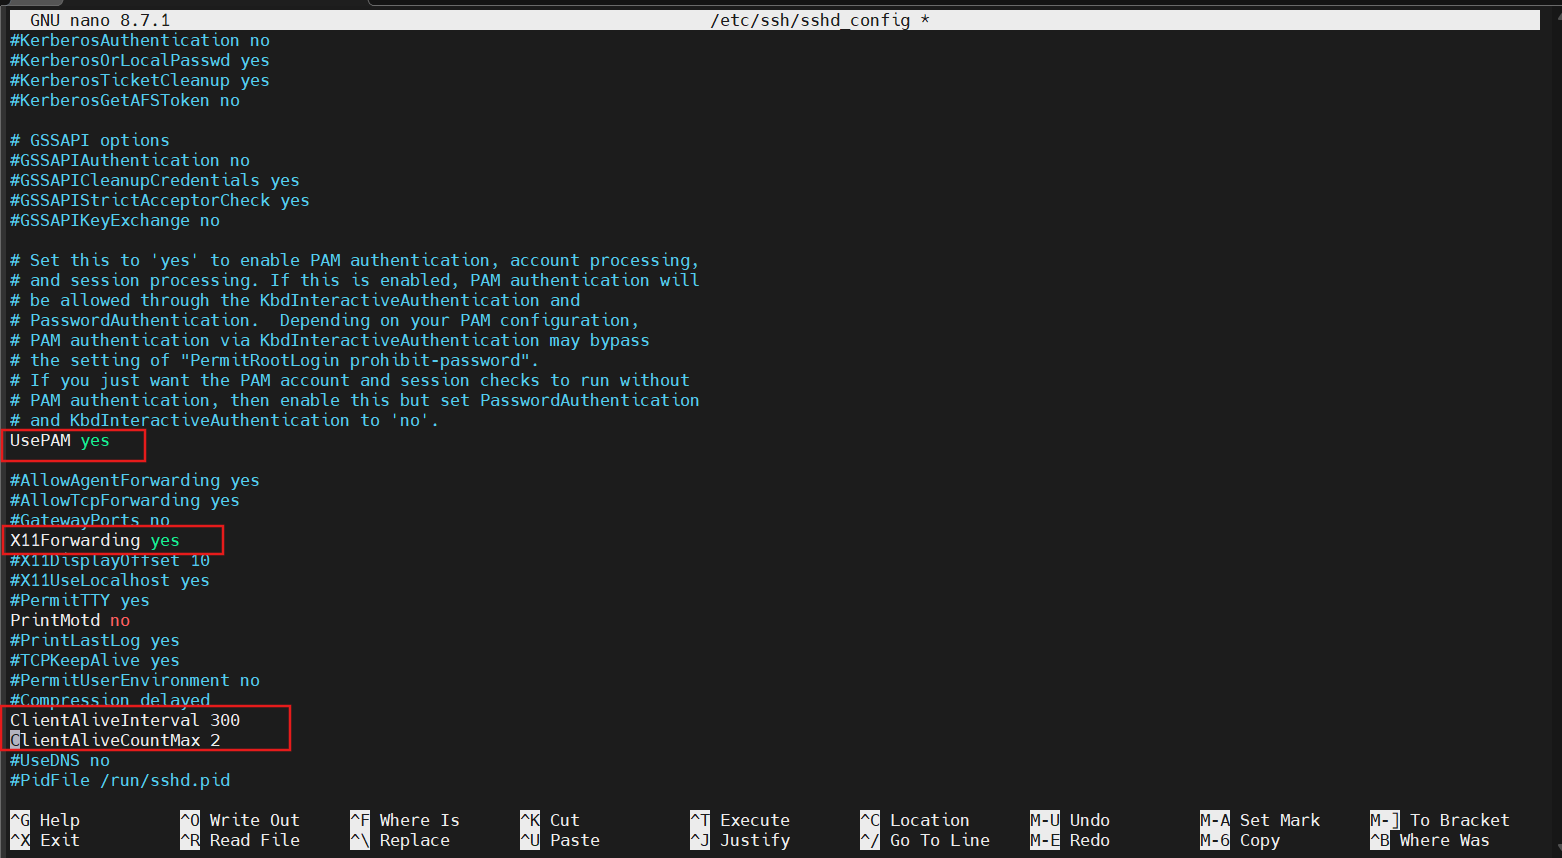Screen dimensions: 1562x858
Task: Click the Undo shortcut
Action: pyautogui.click(x=1069, y=820)
